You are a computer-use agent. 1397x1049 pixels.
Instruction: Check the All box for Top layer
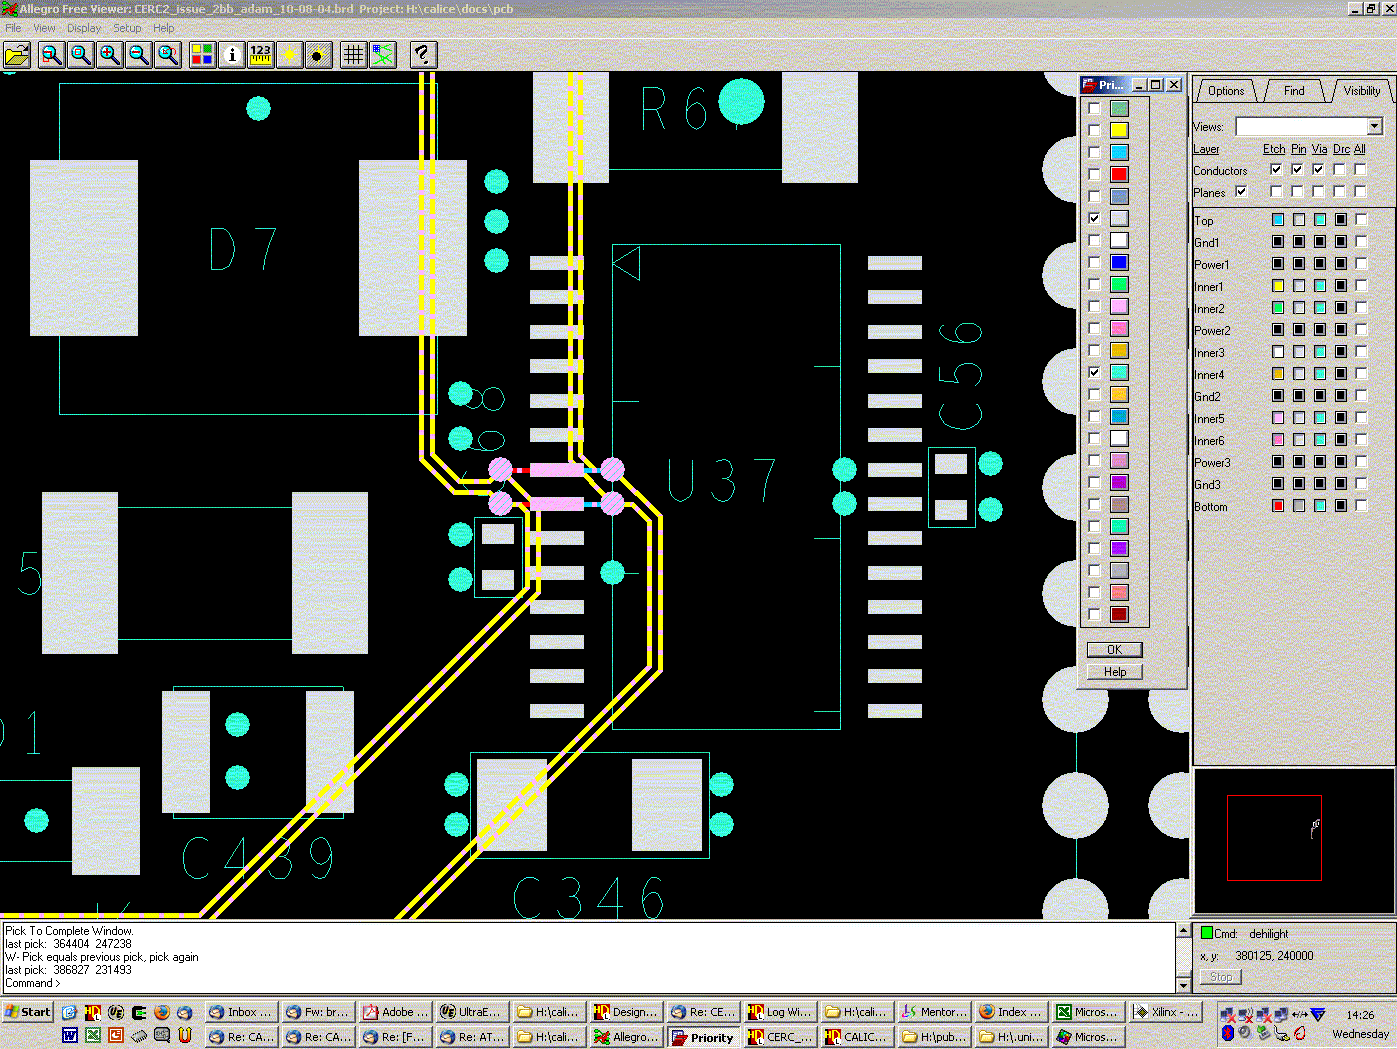pos(1361,220)
